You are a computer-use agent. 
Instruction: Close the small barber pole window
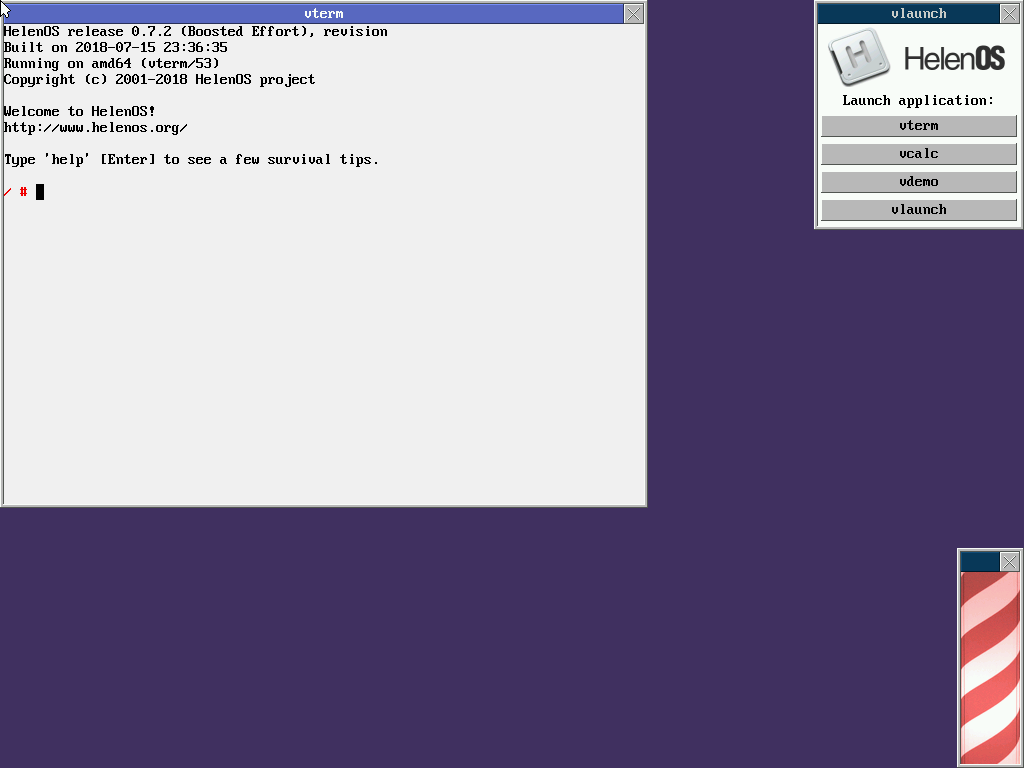(x=1010, y=562)
